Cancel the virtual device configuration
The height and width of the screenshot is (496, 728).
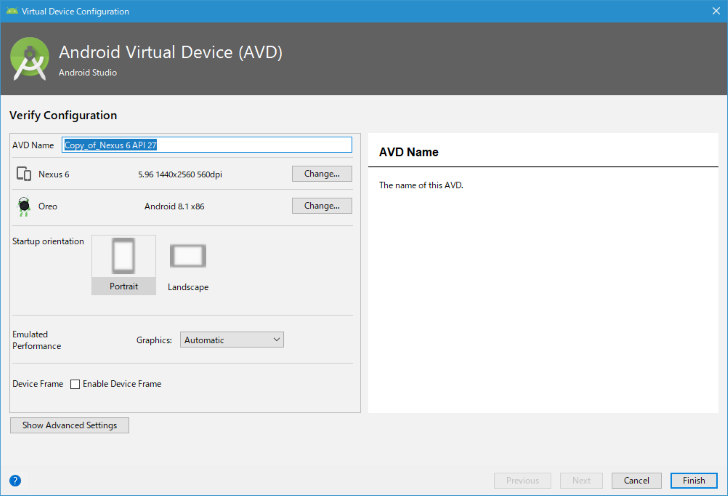[x=637, y=481]
